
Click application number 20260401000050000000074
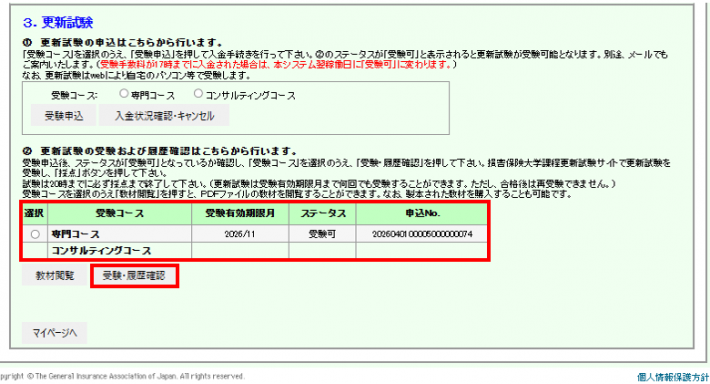422,234
